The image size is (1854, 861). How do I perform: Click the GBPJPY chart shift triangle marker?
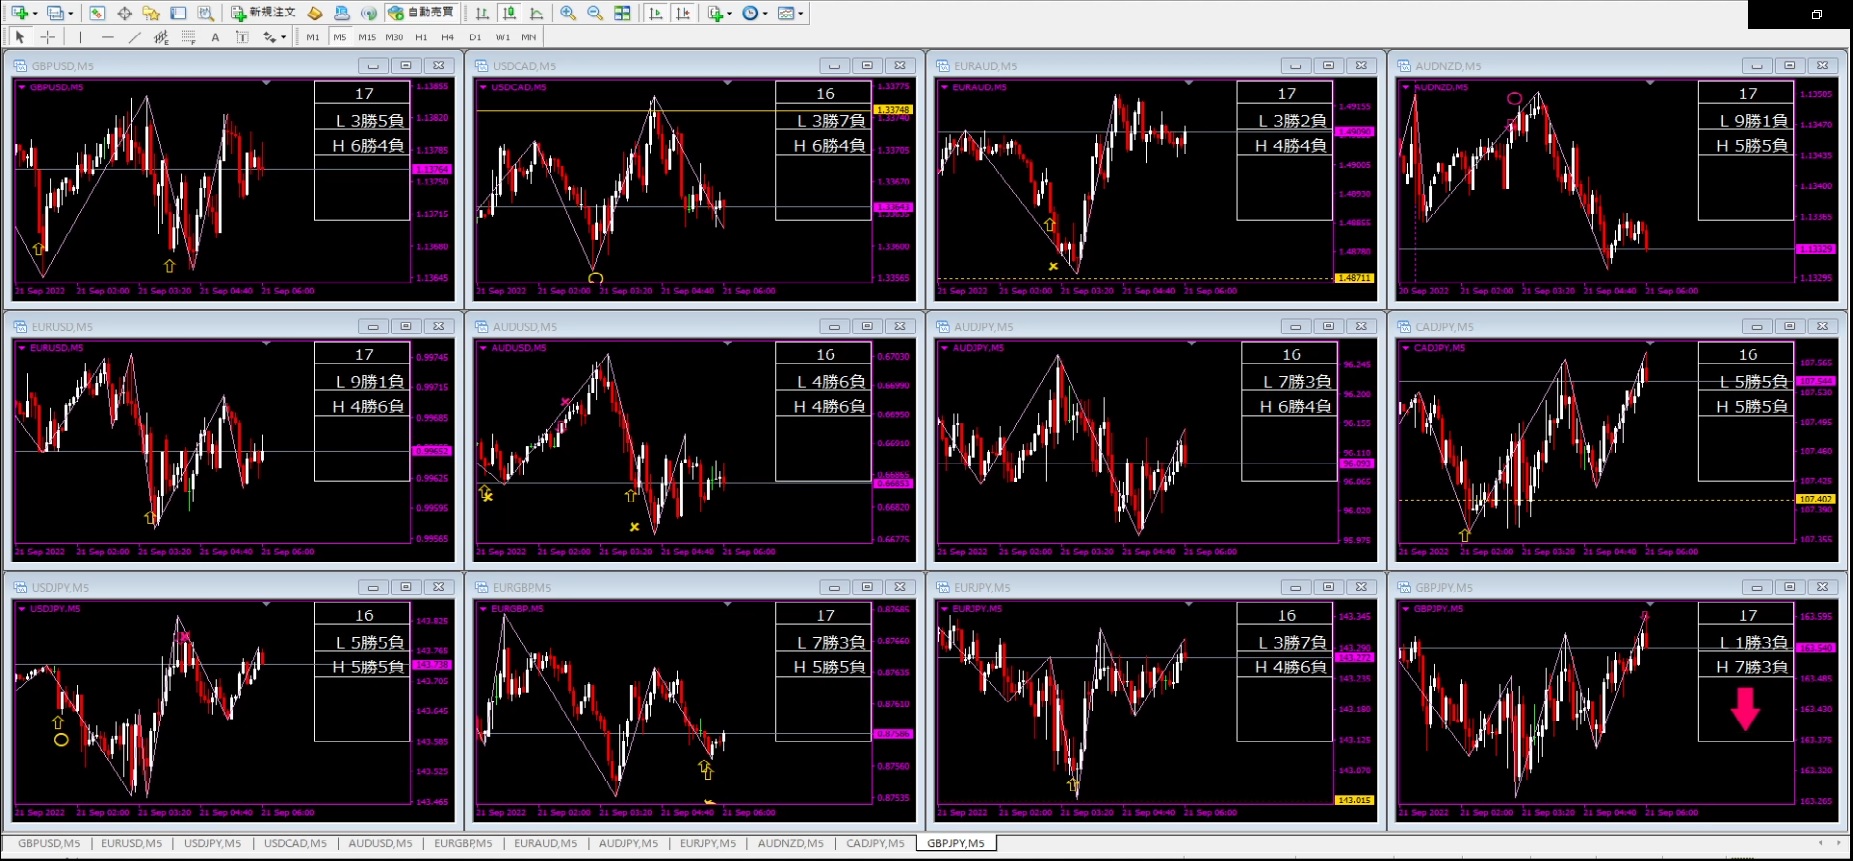pyautogui.click(x=1650, y=605)
